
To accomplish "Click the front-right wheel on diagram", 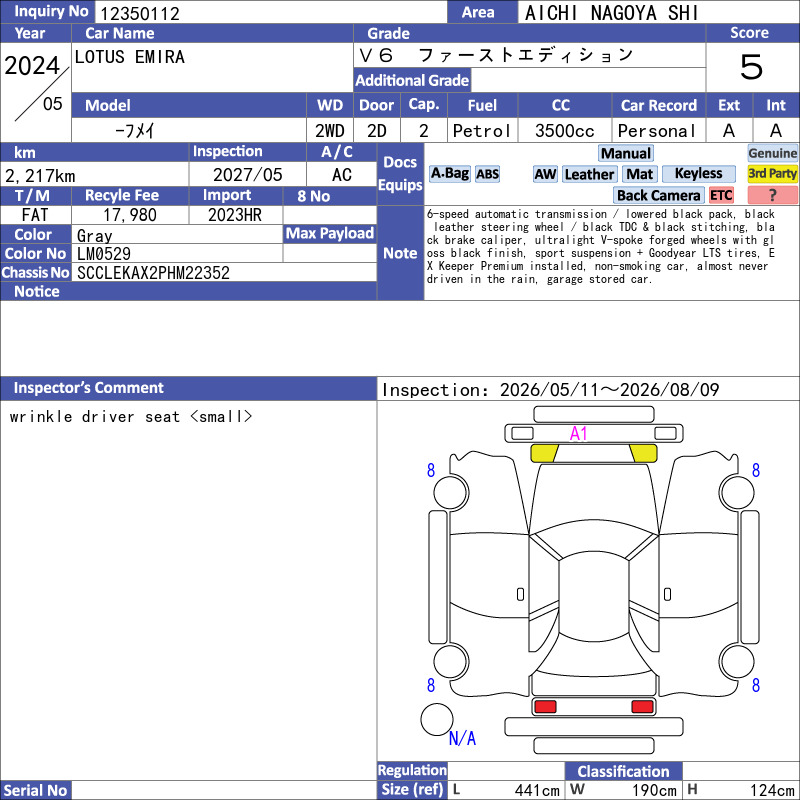I will click(x=737, y=492).
